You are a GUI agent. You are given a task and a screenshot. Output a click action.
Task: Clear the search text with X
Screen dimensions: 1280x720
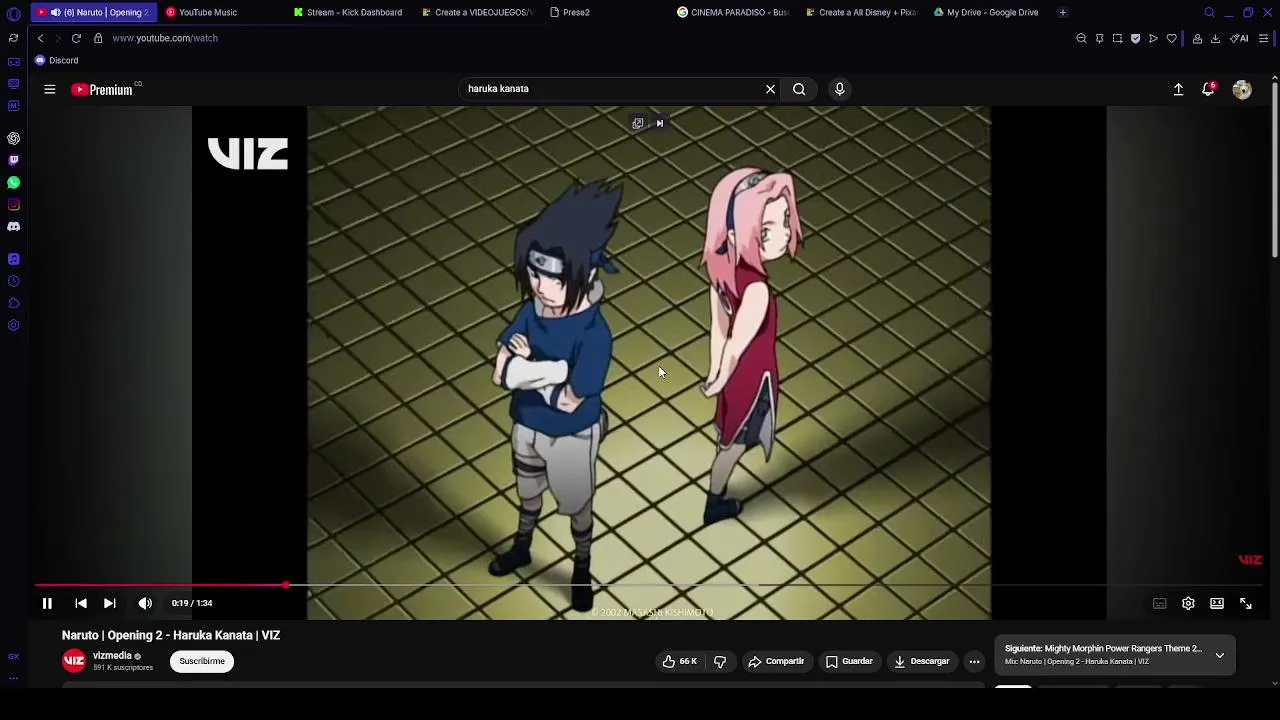[x=770, y=89]
